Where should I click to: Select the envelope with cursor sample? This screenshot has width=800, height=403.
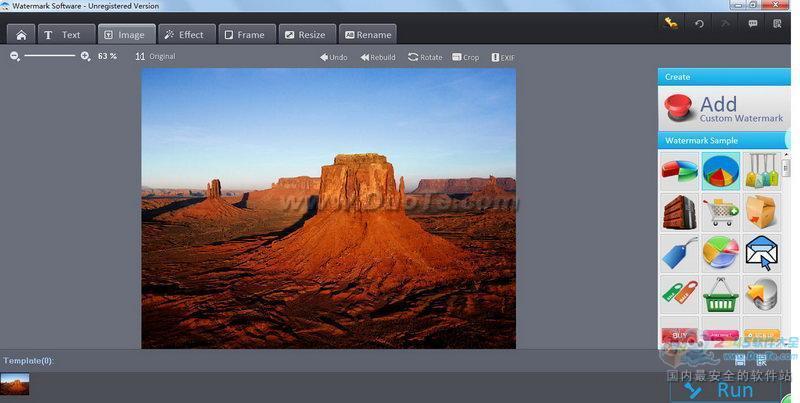coord(761,254)
